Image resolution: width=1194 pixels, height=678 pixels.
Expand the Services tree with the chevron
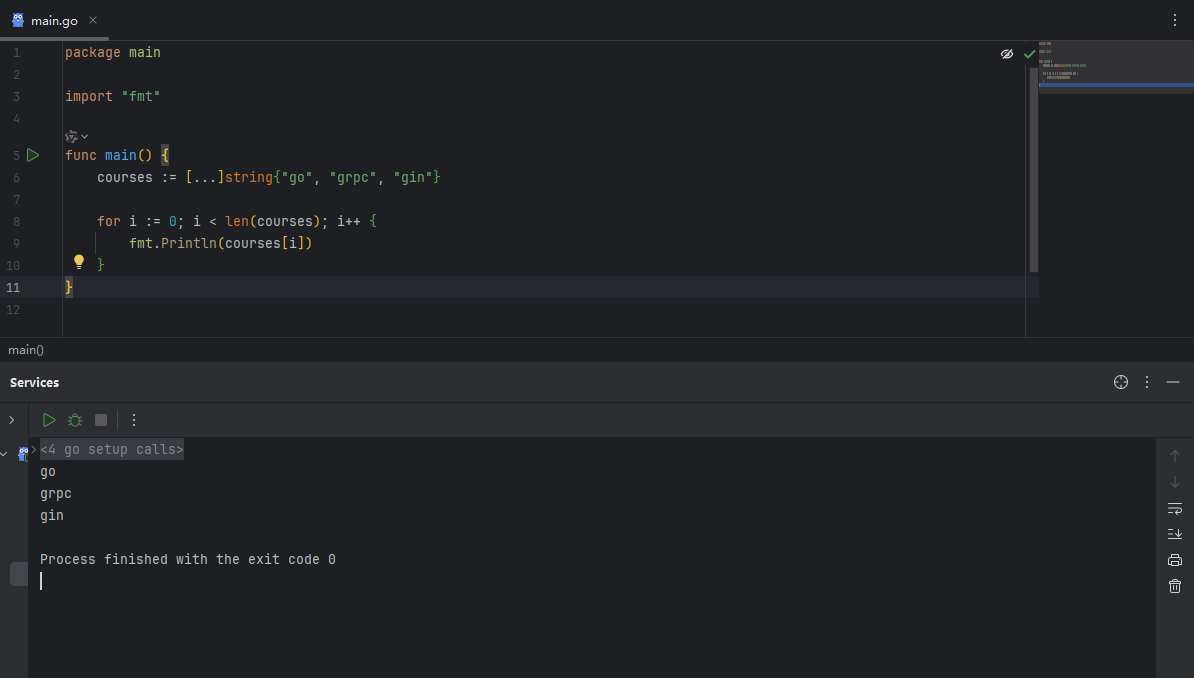11,420
